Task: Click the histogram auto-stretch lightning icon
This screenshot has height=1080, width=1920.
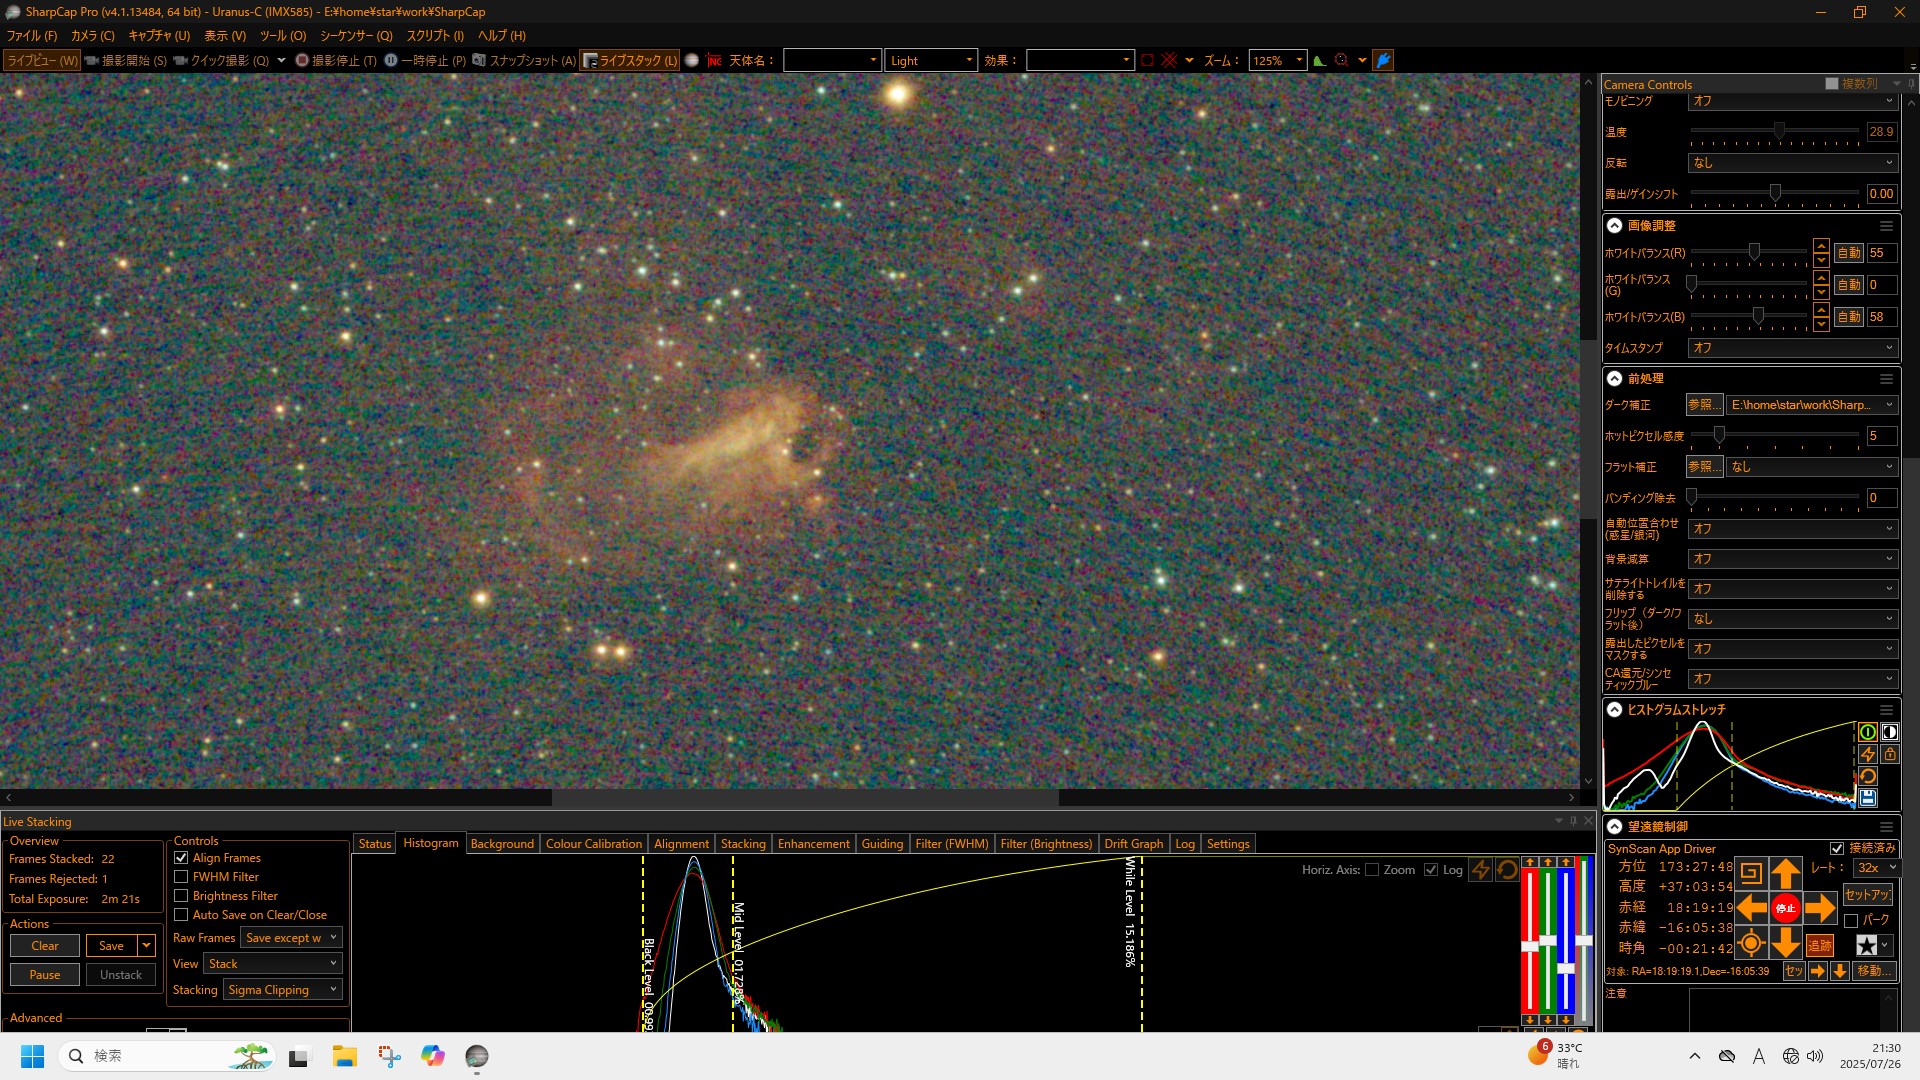Action: pos(1868,755)
